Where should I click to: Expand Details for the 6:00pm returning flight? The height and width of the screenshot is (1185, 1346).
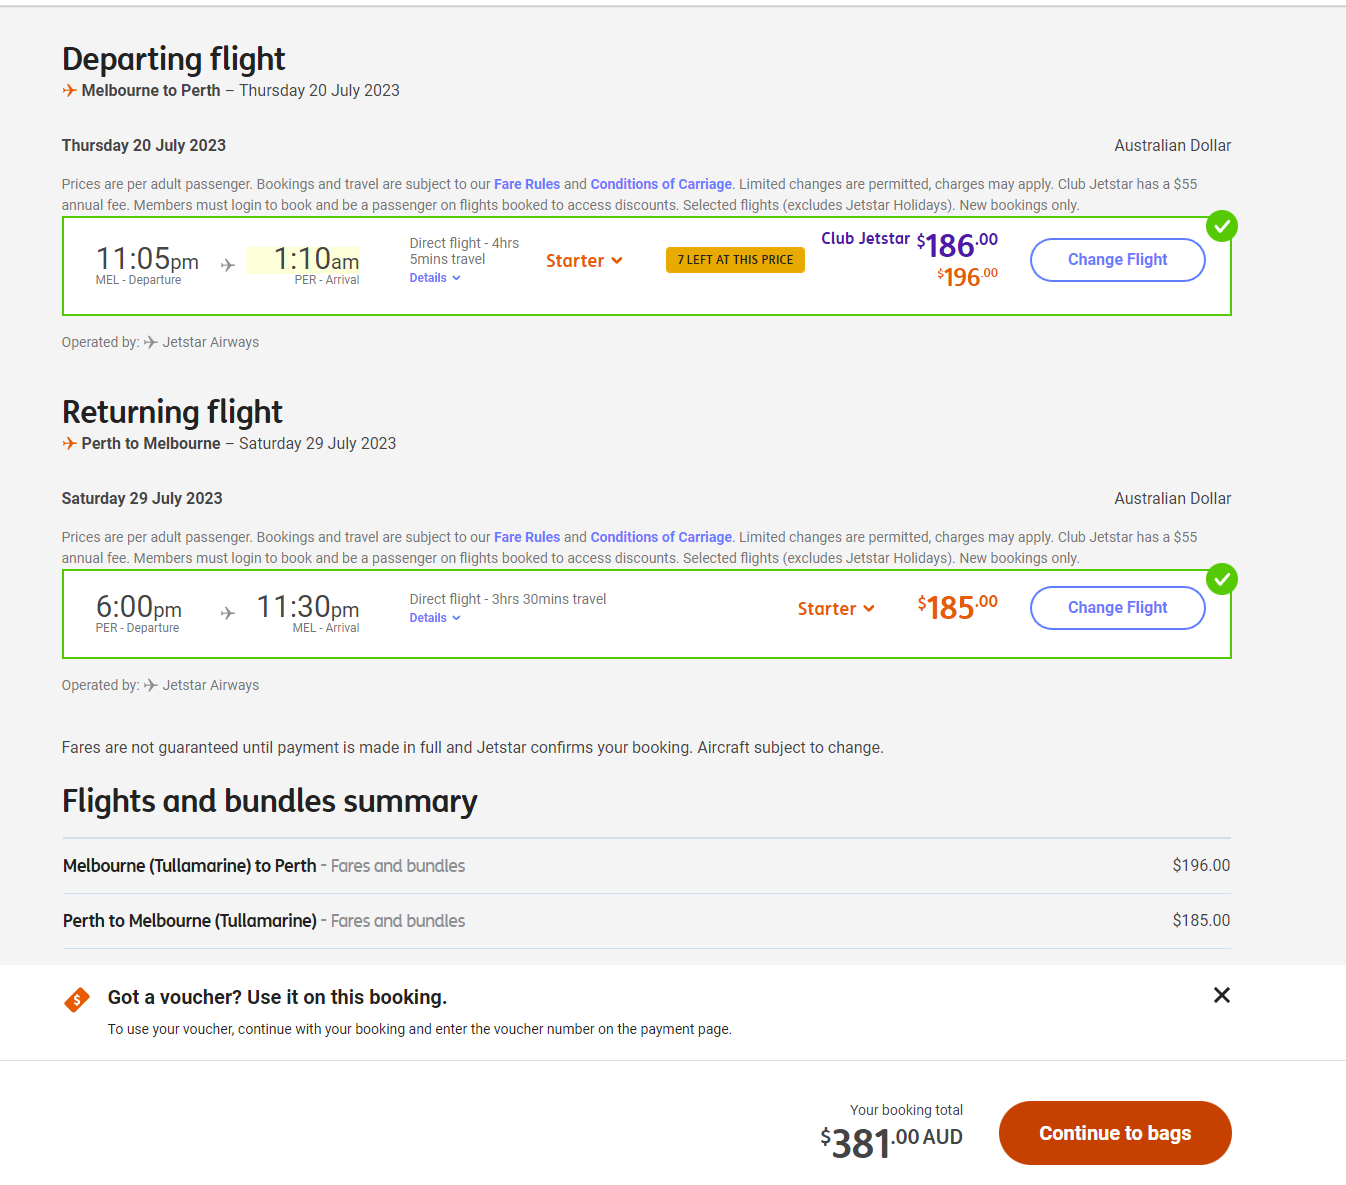click(435, 618)
